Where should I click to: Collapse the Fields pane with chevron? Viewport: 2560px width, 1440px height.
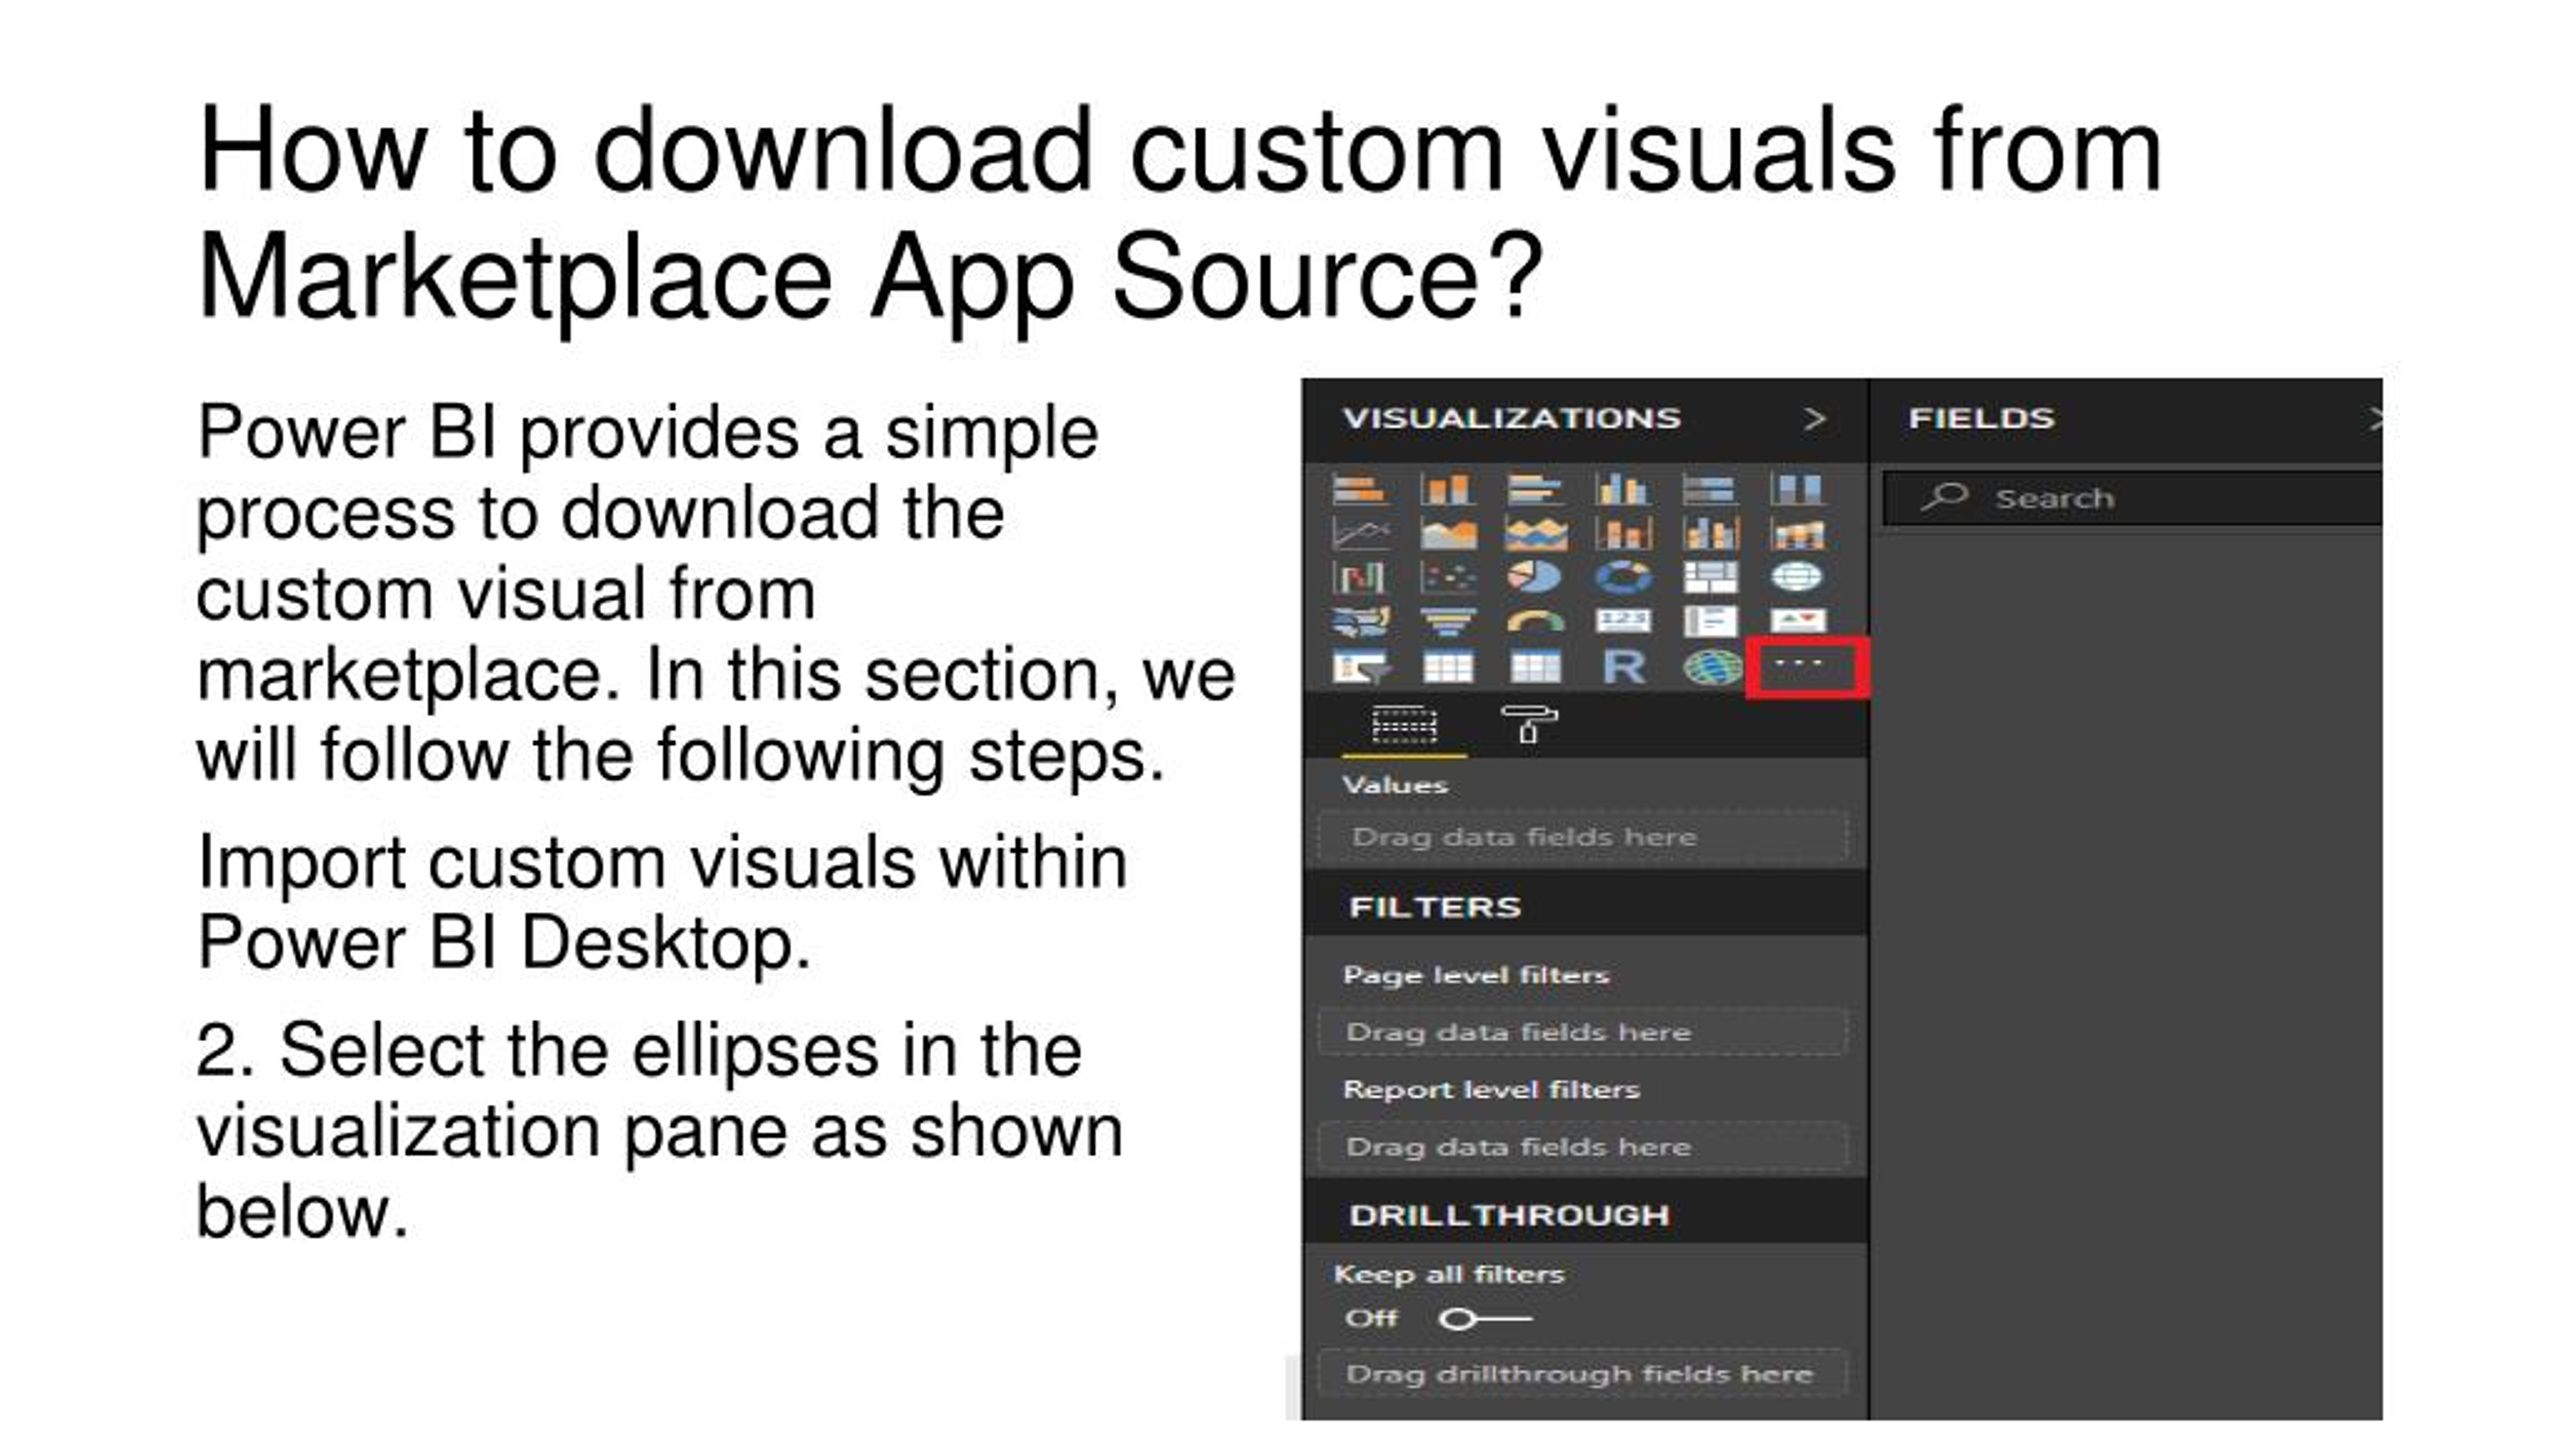(2374, 419)
